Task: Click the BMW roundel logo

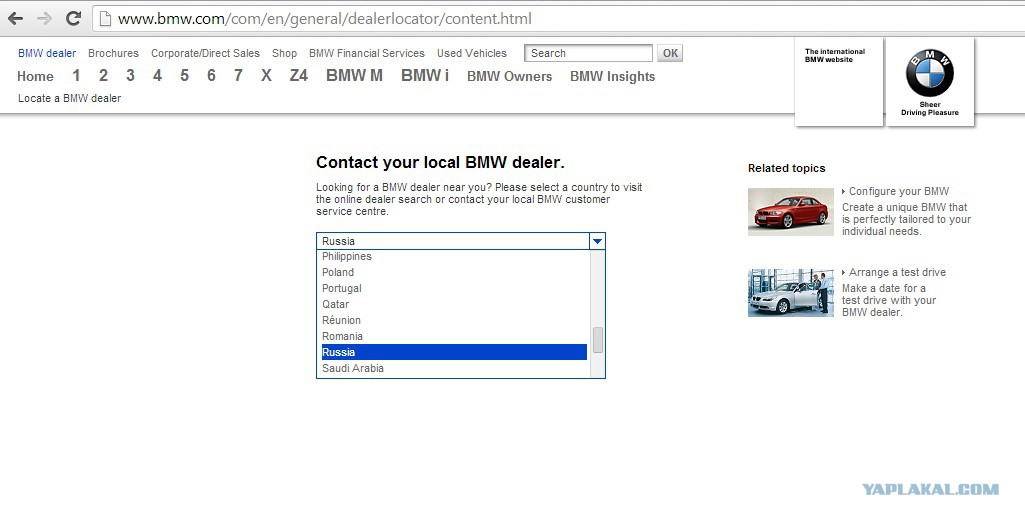Action: [930, 73]
